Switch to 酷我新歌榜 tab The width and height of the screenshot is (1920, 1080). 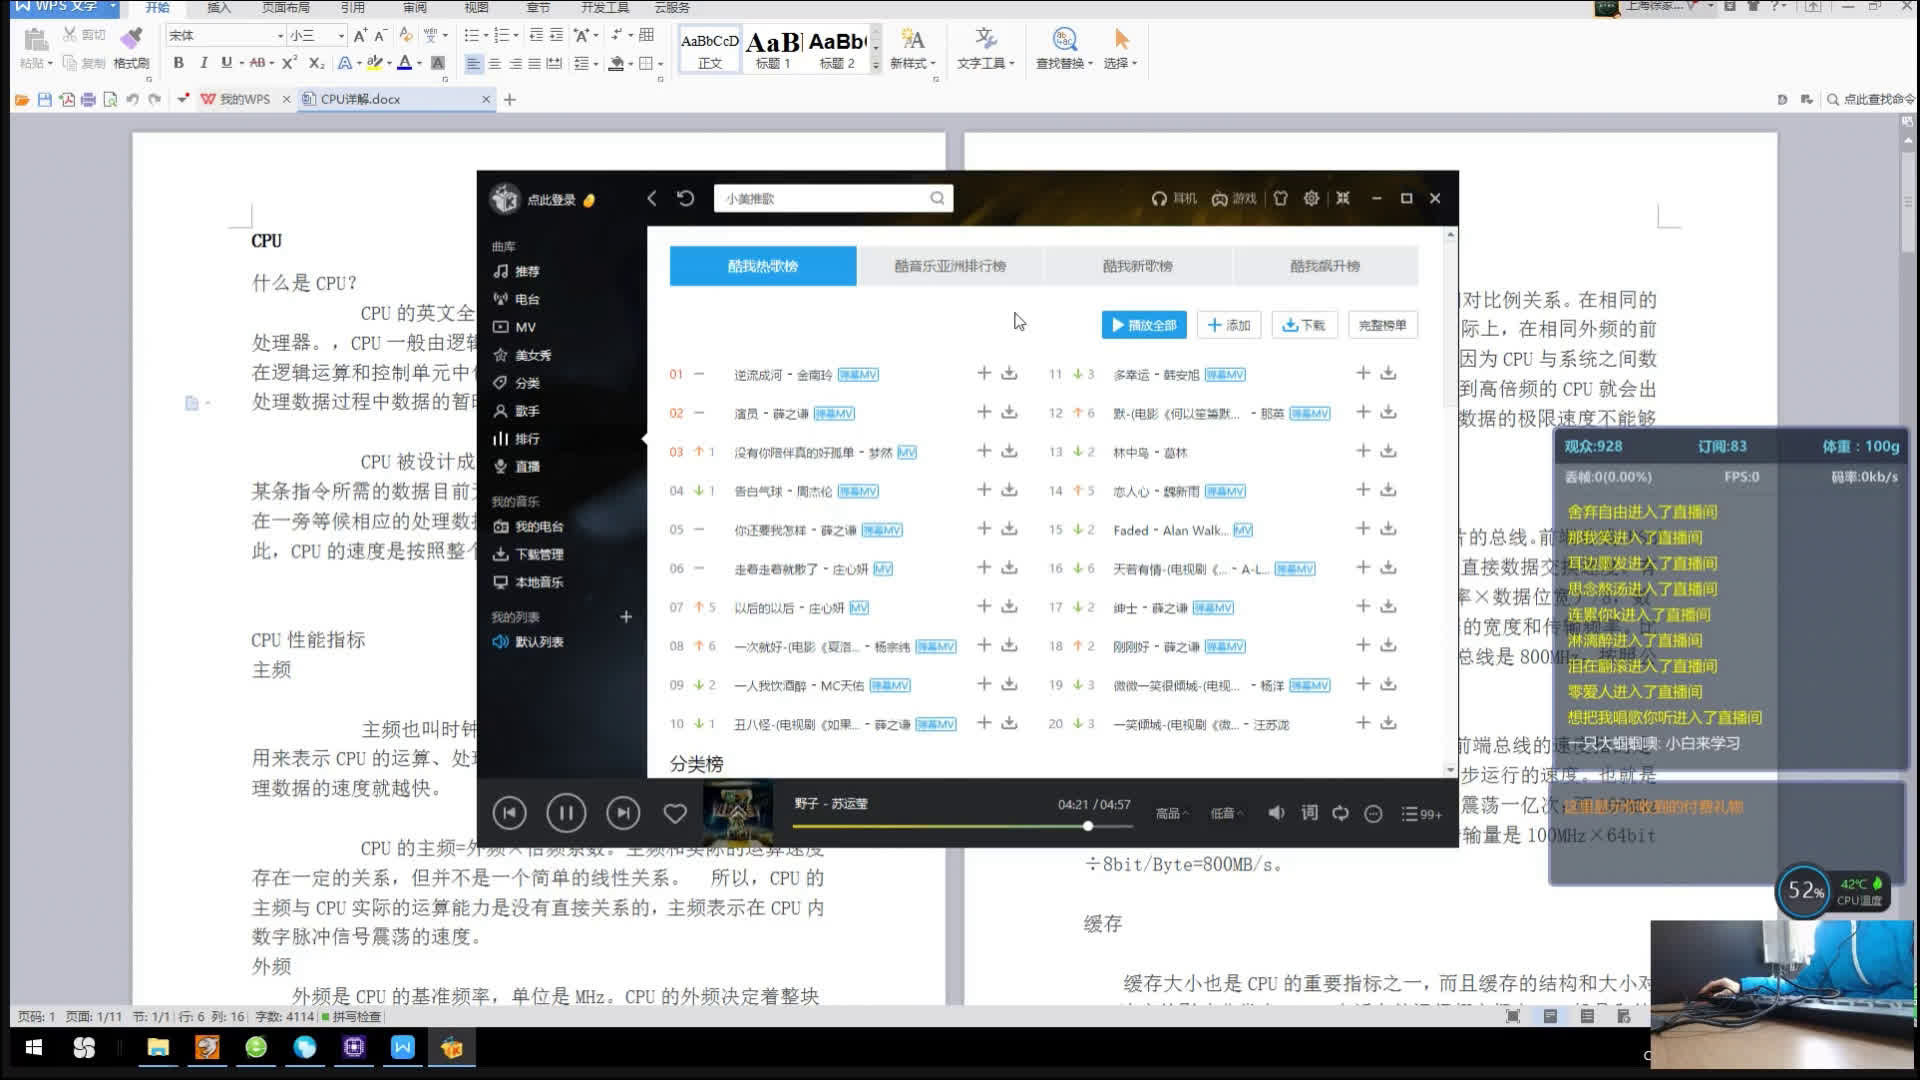tap(1138, 266)
